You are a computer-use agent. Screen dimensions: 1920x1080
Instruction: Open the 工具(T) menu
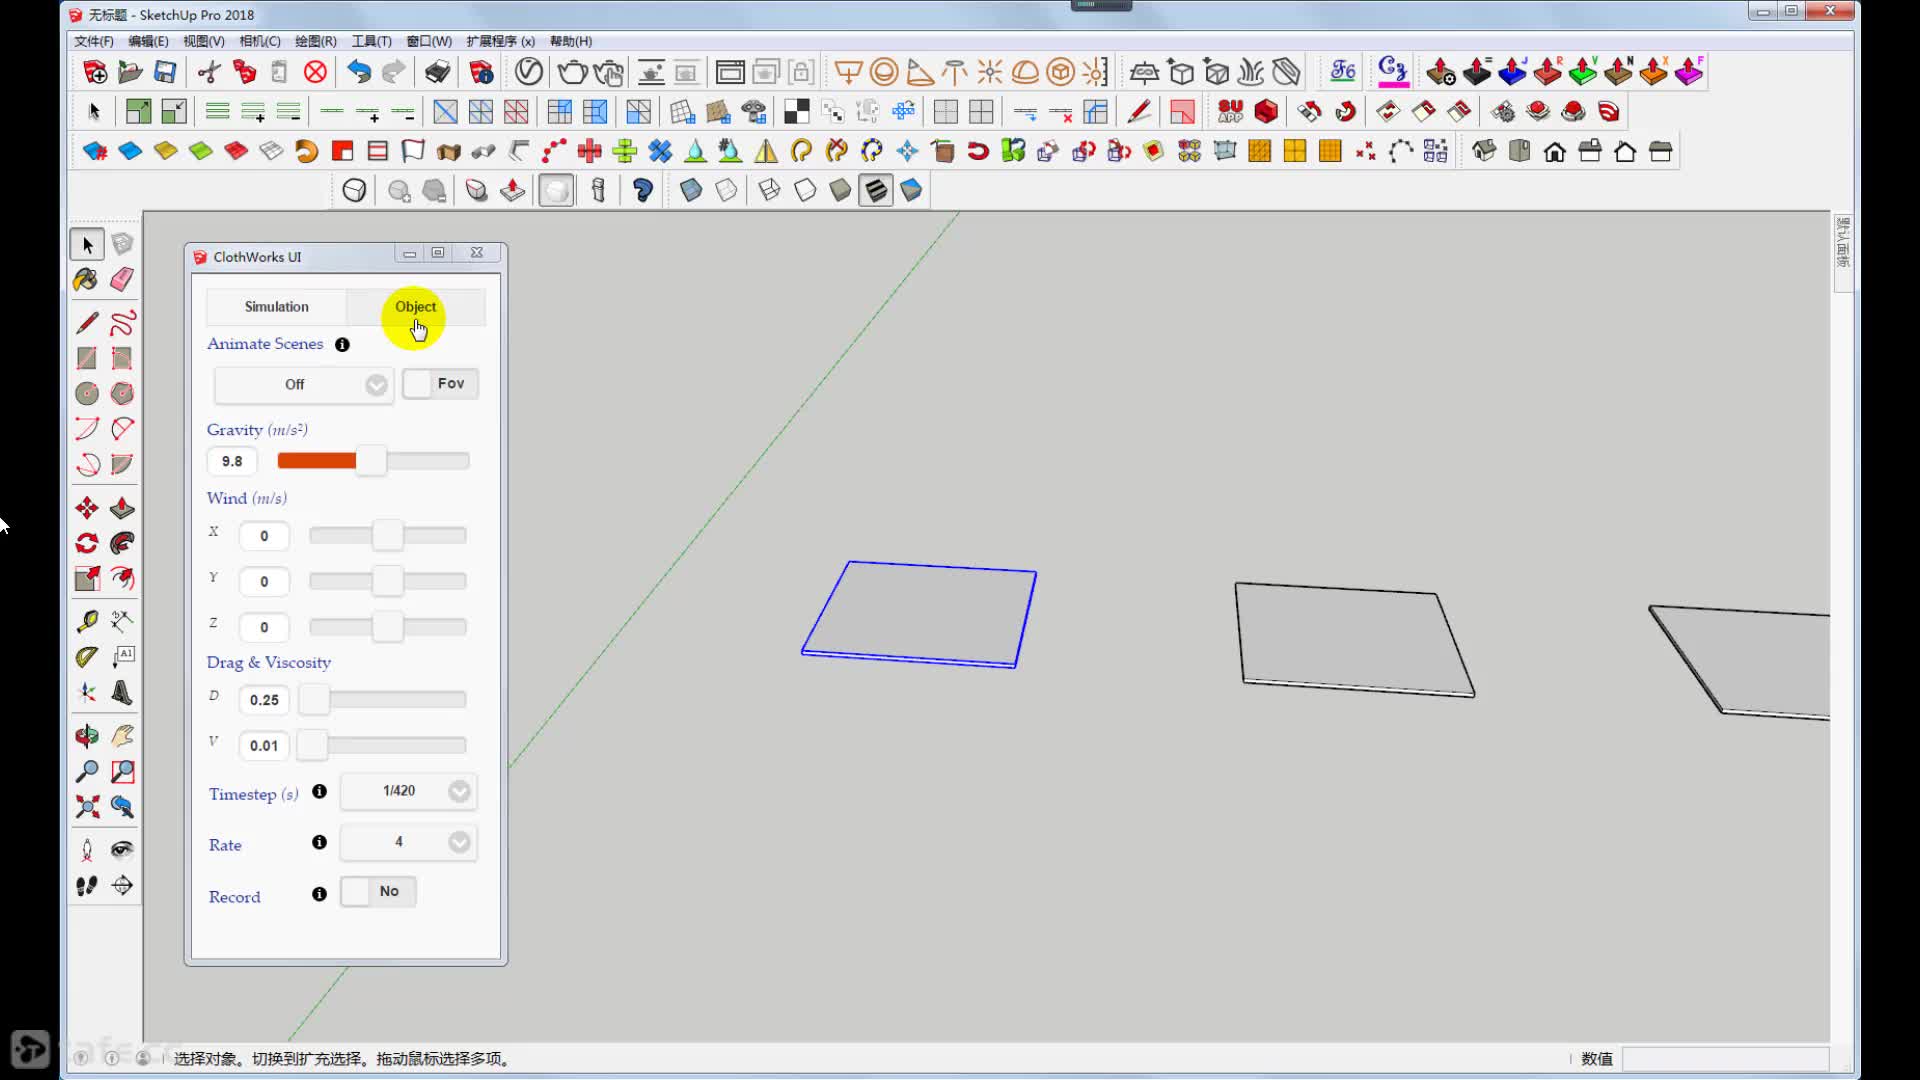coord(371,41)
